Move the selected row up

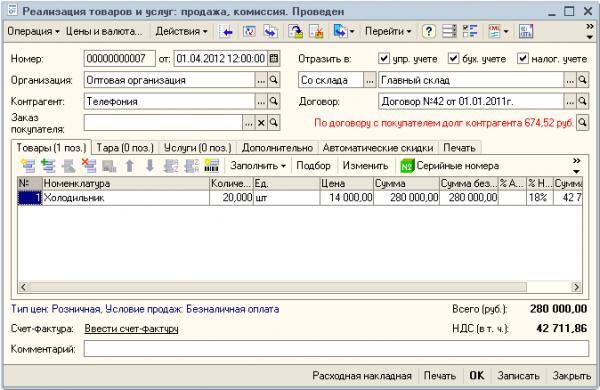[x=130, y=166]
